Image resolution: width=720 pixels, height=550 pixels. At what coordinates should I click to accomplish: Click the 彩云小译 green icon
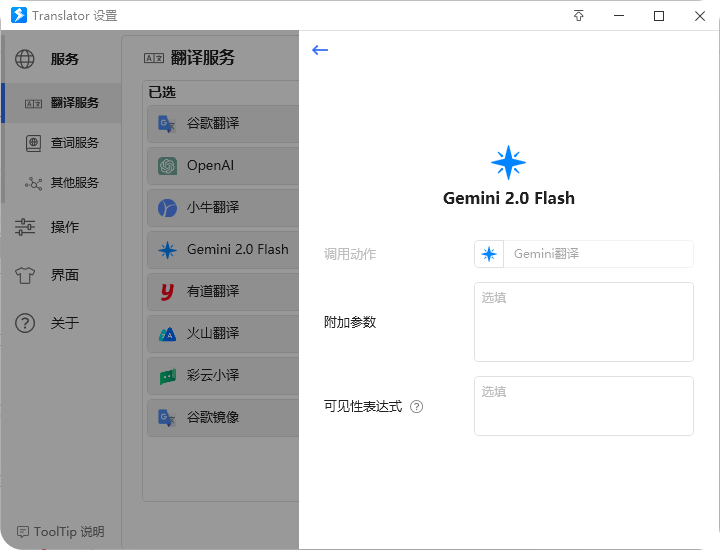pyautogui.click(x=168, y=376)
